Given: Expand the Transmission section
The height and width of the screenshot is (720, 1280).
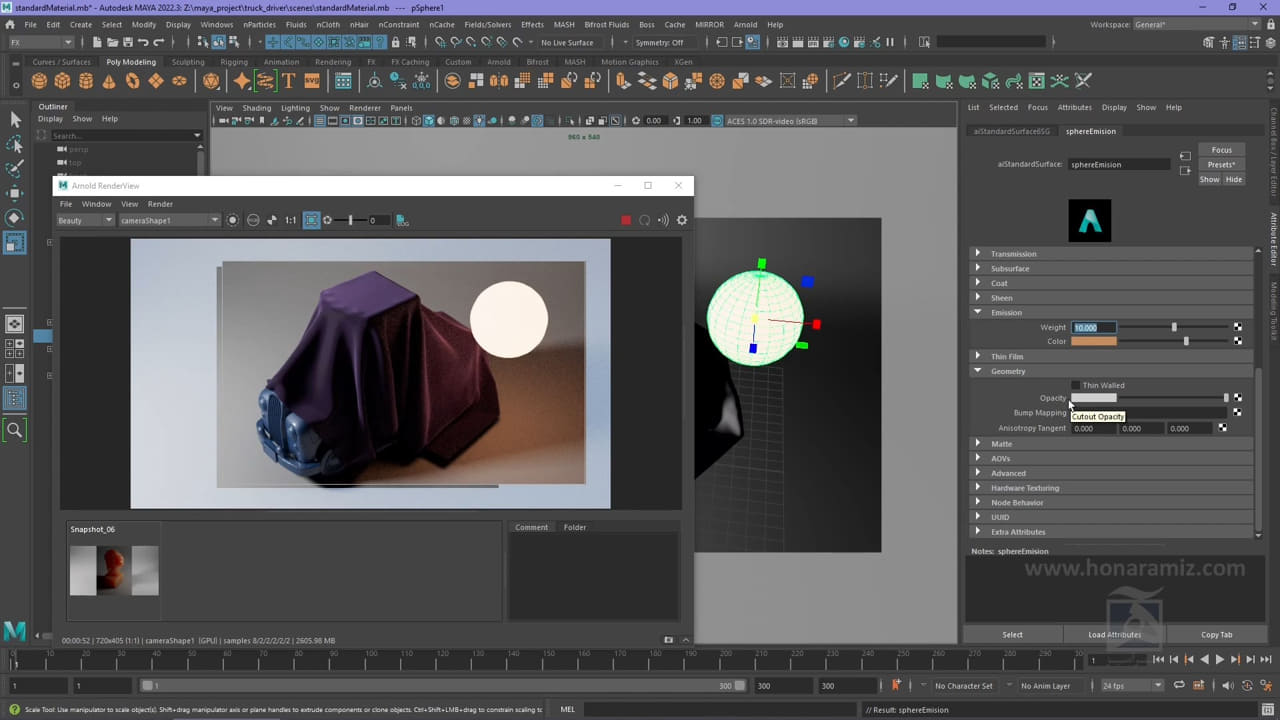Looking at the screenshot, I should 1014,254.
